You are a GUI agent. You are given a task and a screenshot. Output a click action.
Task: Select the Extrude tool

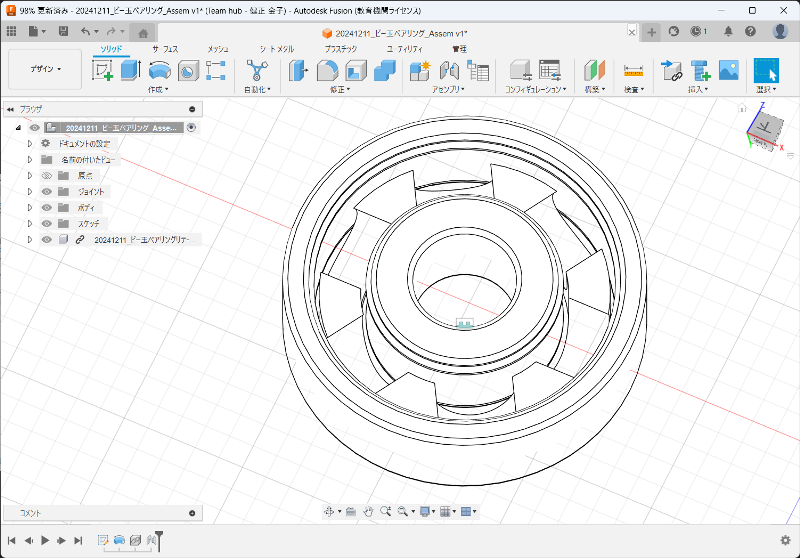click(131, 70)
